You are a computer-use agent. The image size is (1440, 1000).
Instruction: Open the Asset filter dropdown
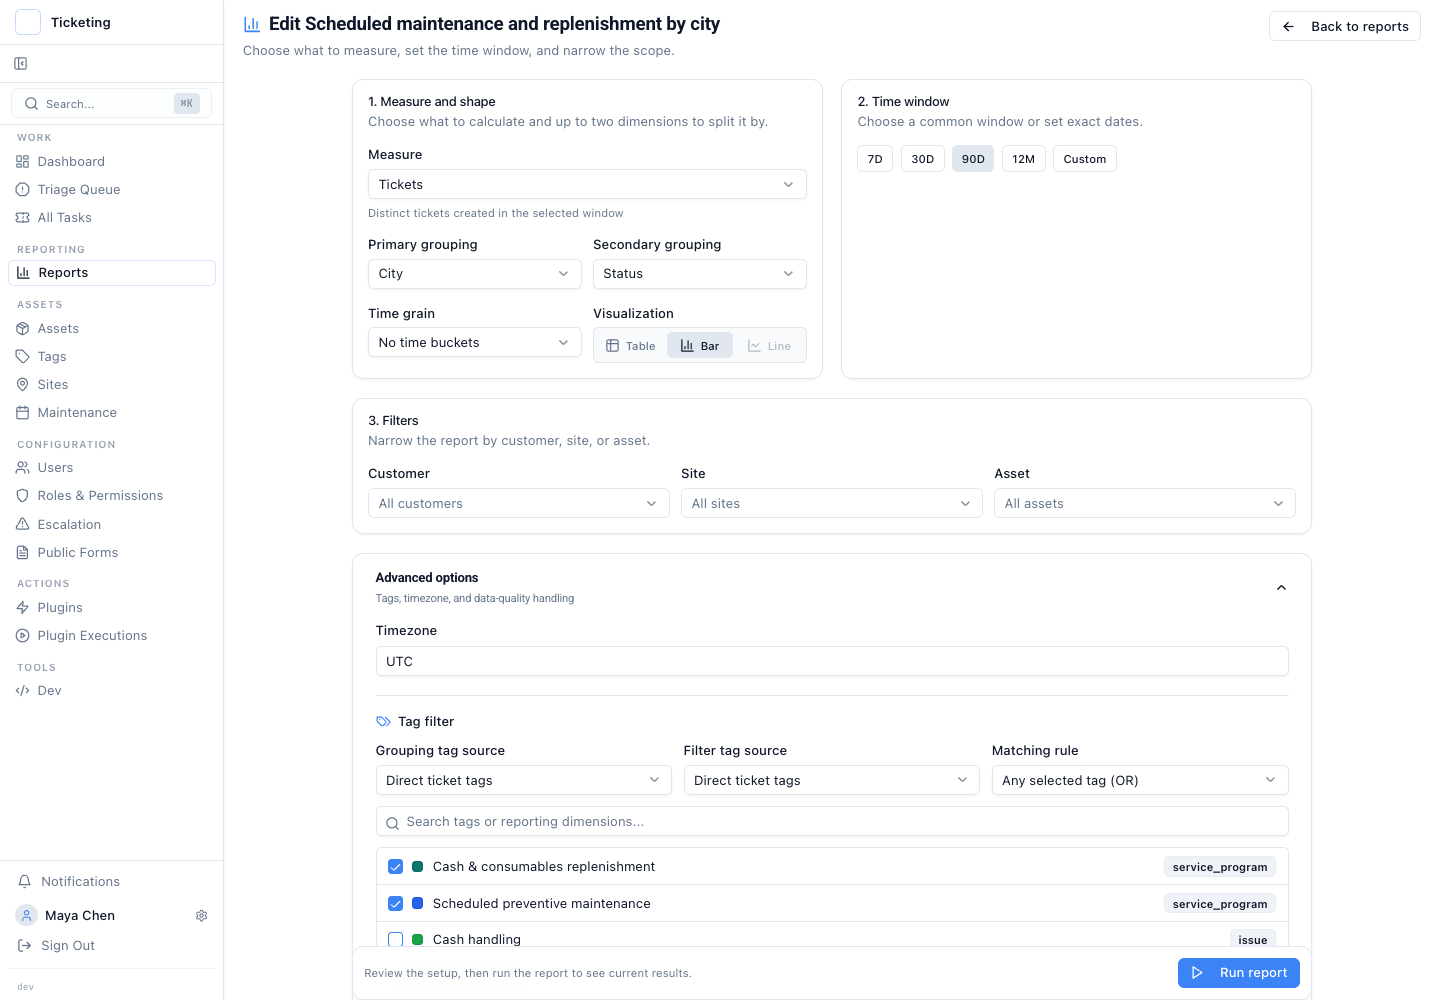click(1145, 504)
